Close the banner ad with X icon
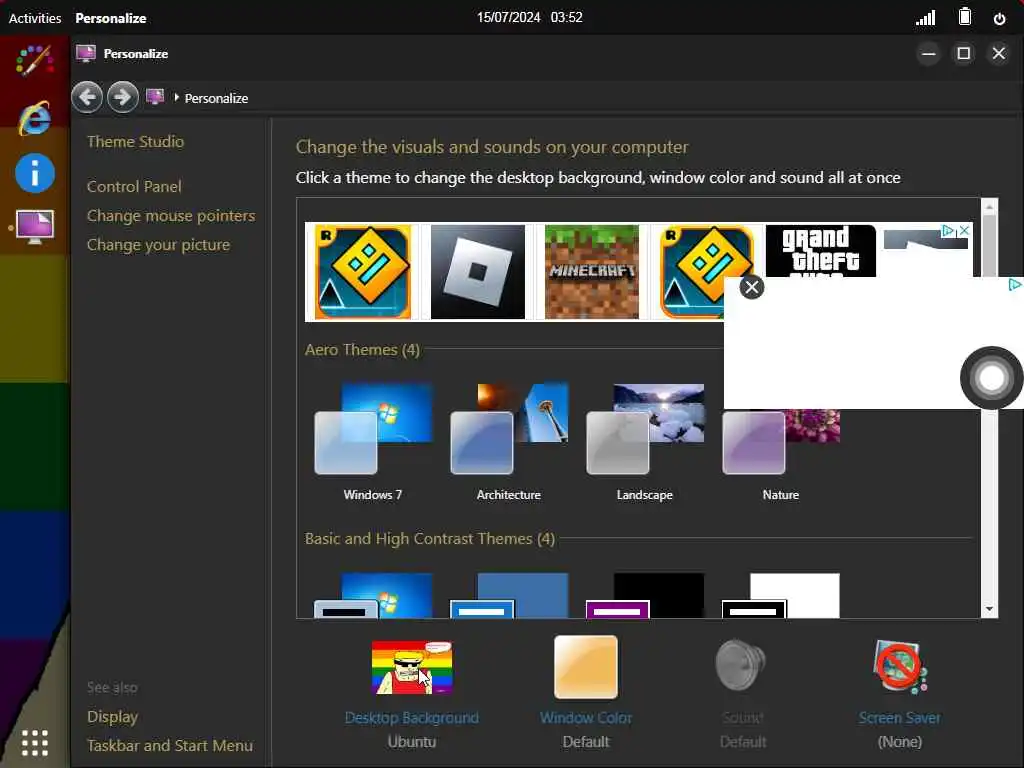 click(964, 231)
